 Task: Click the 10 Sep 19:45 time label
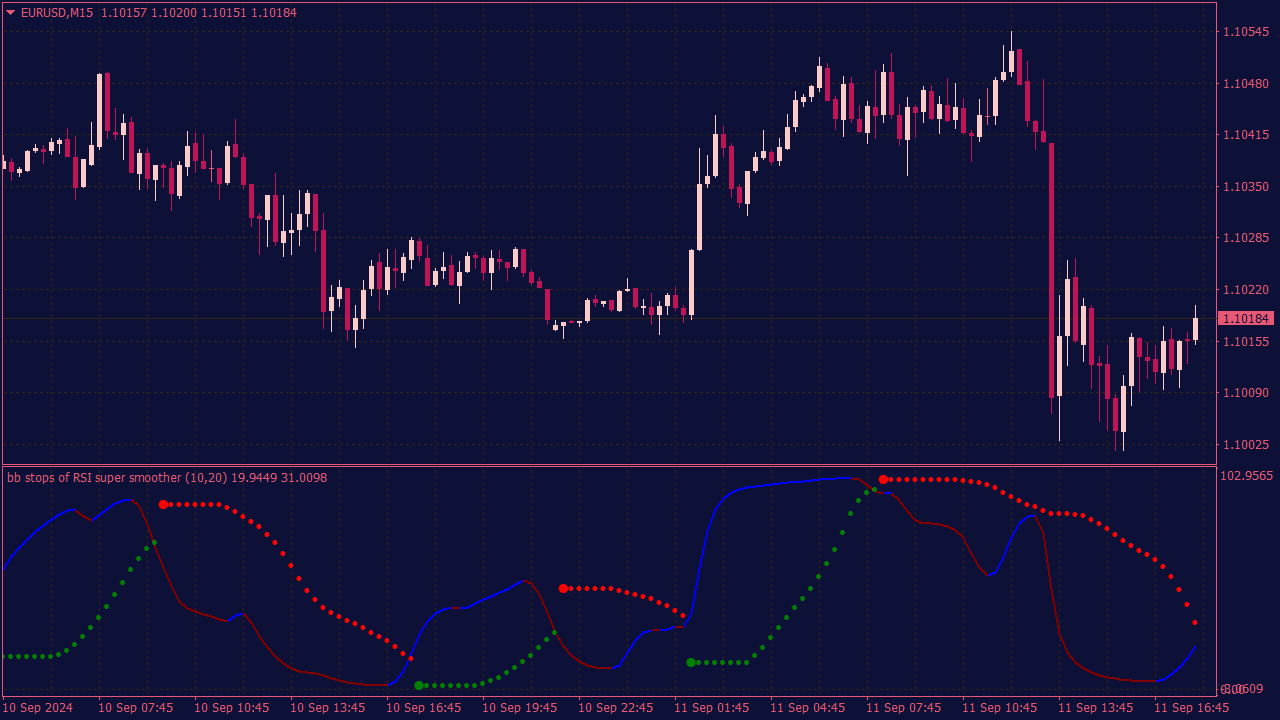520,708
